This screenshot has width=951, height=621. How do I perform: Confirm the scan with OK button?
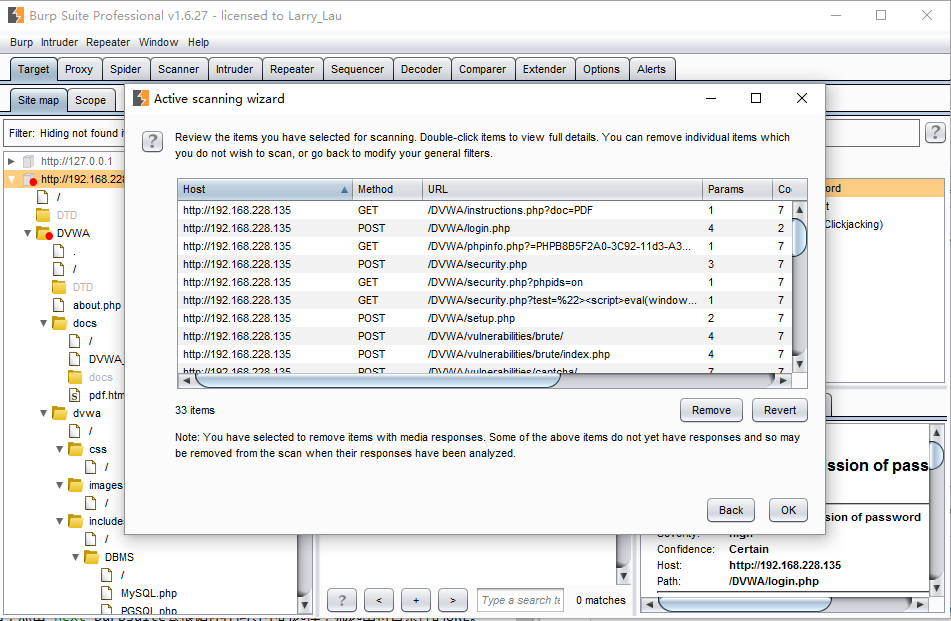point(788,510)
